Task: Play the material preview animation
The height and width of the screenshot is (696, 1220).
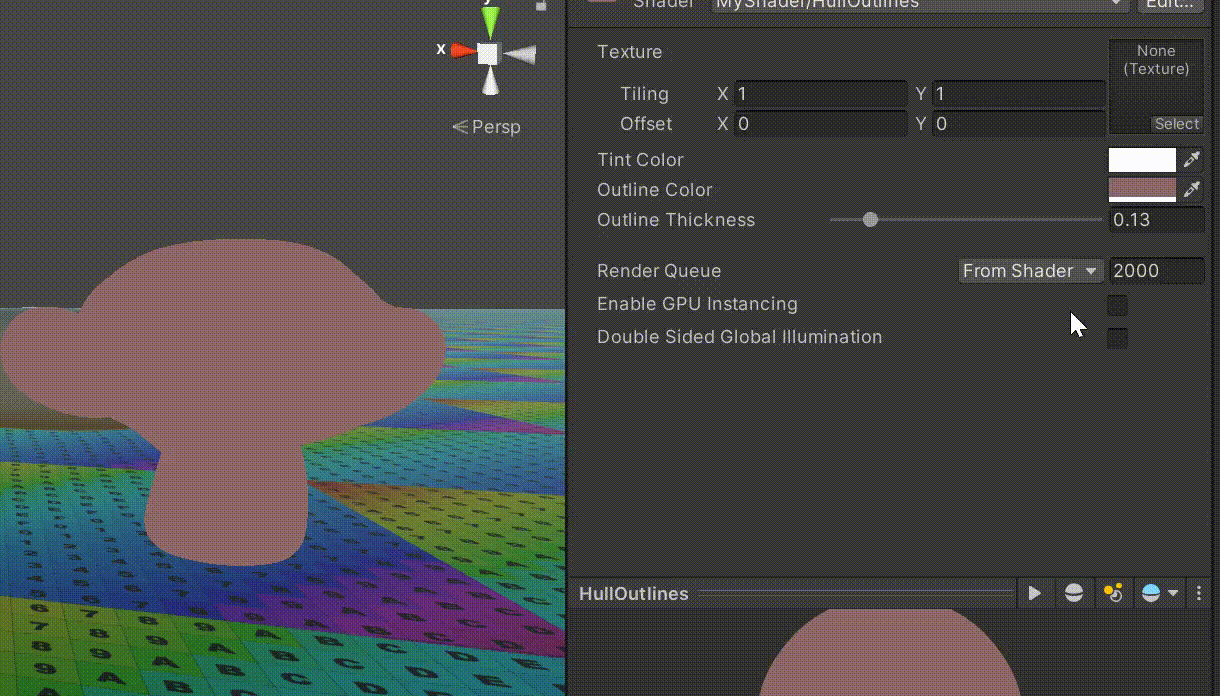Action: coord(1035,592)
